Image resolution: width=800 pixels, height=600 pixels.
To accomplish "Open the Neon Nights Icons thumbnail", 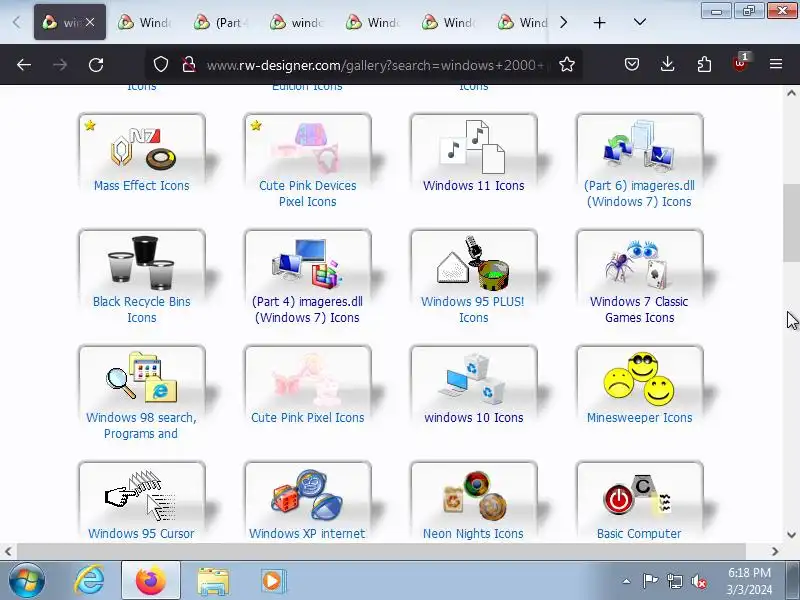I will coord(473,493).
